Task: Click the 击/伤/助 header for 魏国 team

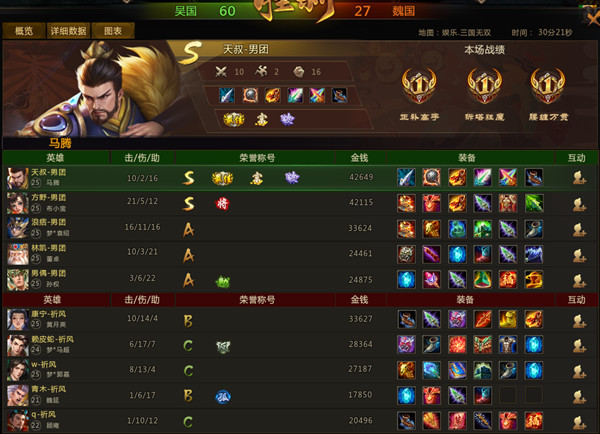Action: 142,300
